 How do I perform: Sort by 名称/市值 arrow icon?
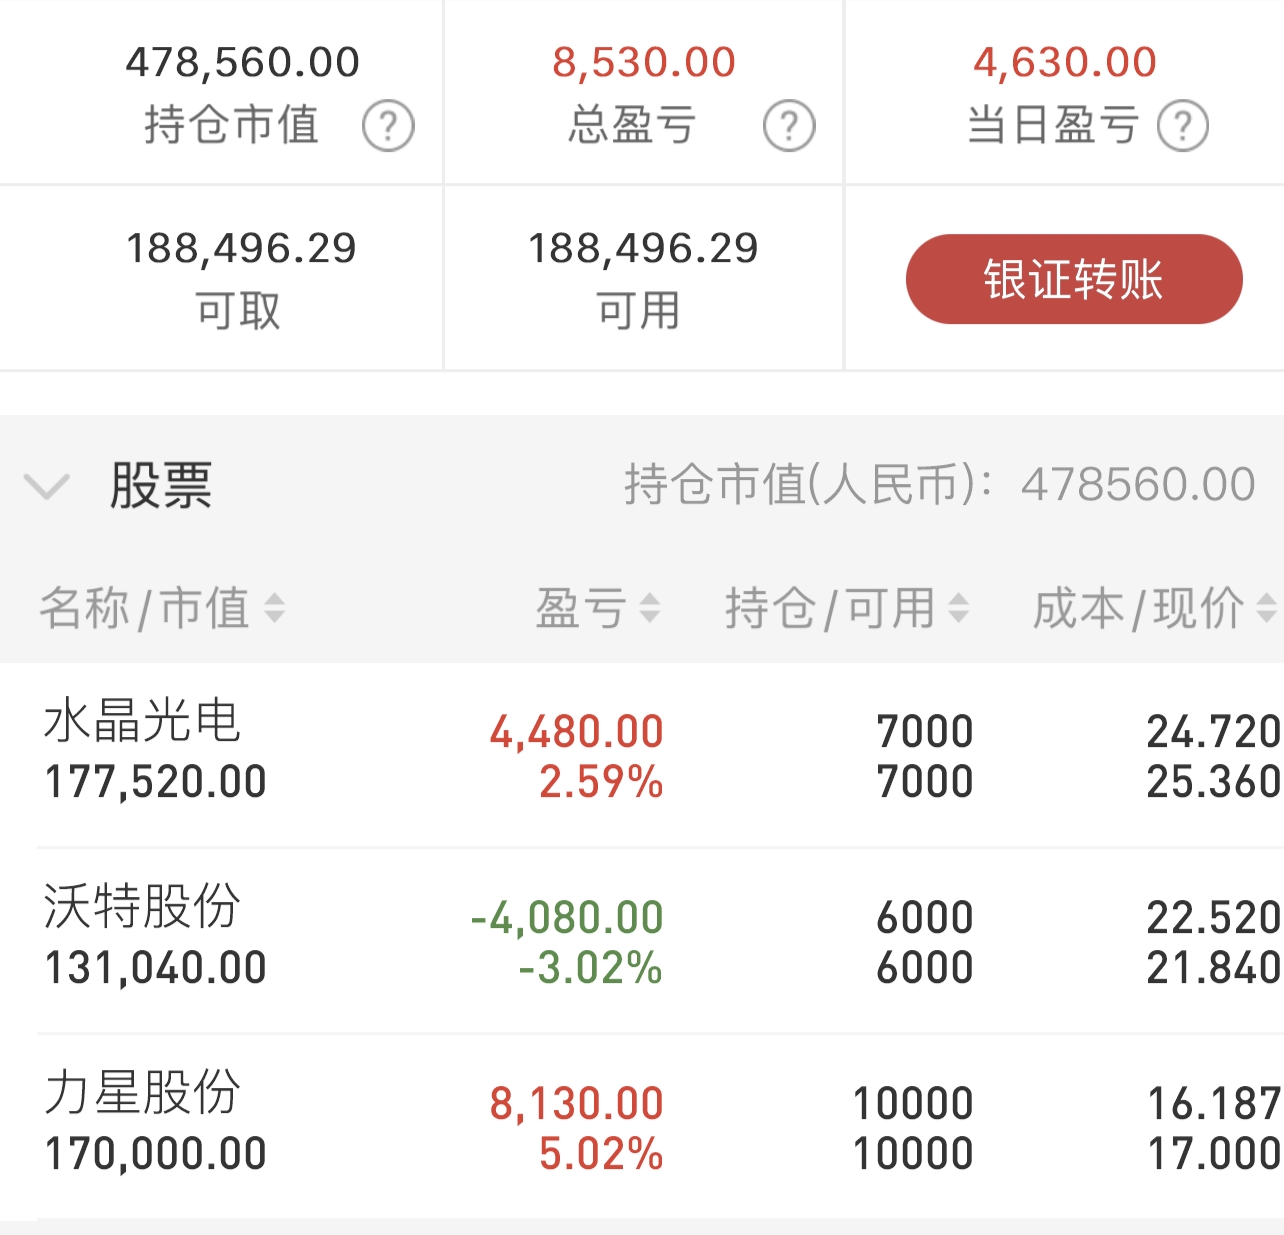pyautogui.click(x=274, y=607)
